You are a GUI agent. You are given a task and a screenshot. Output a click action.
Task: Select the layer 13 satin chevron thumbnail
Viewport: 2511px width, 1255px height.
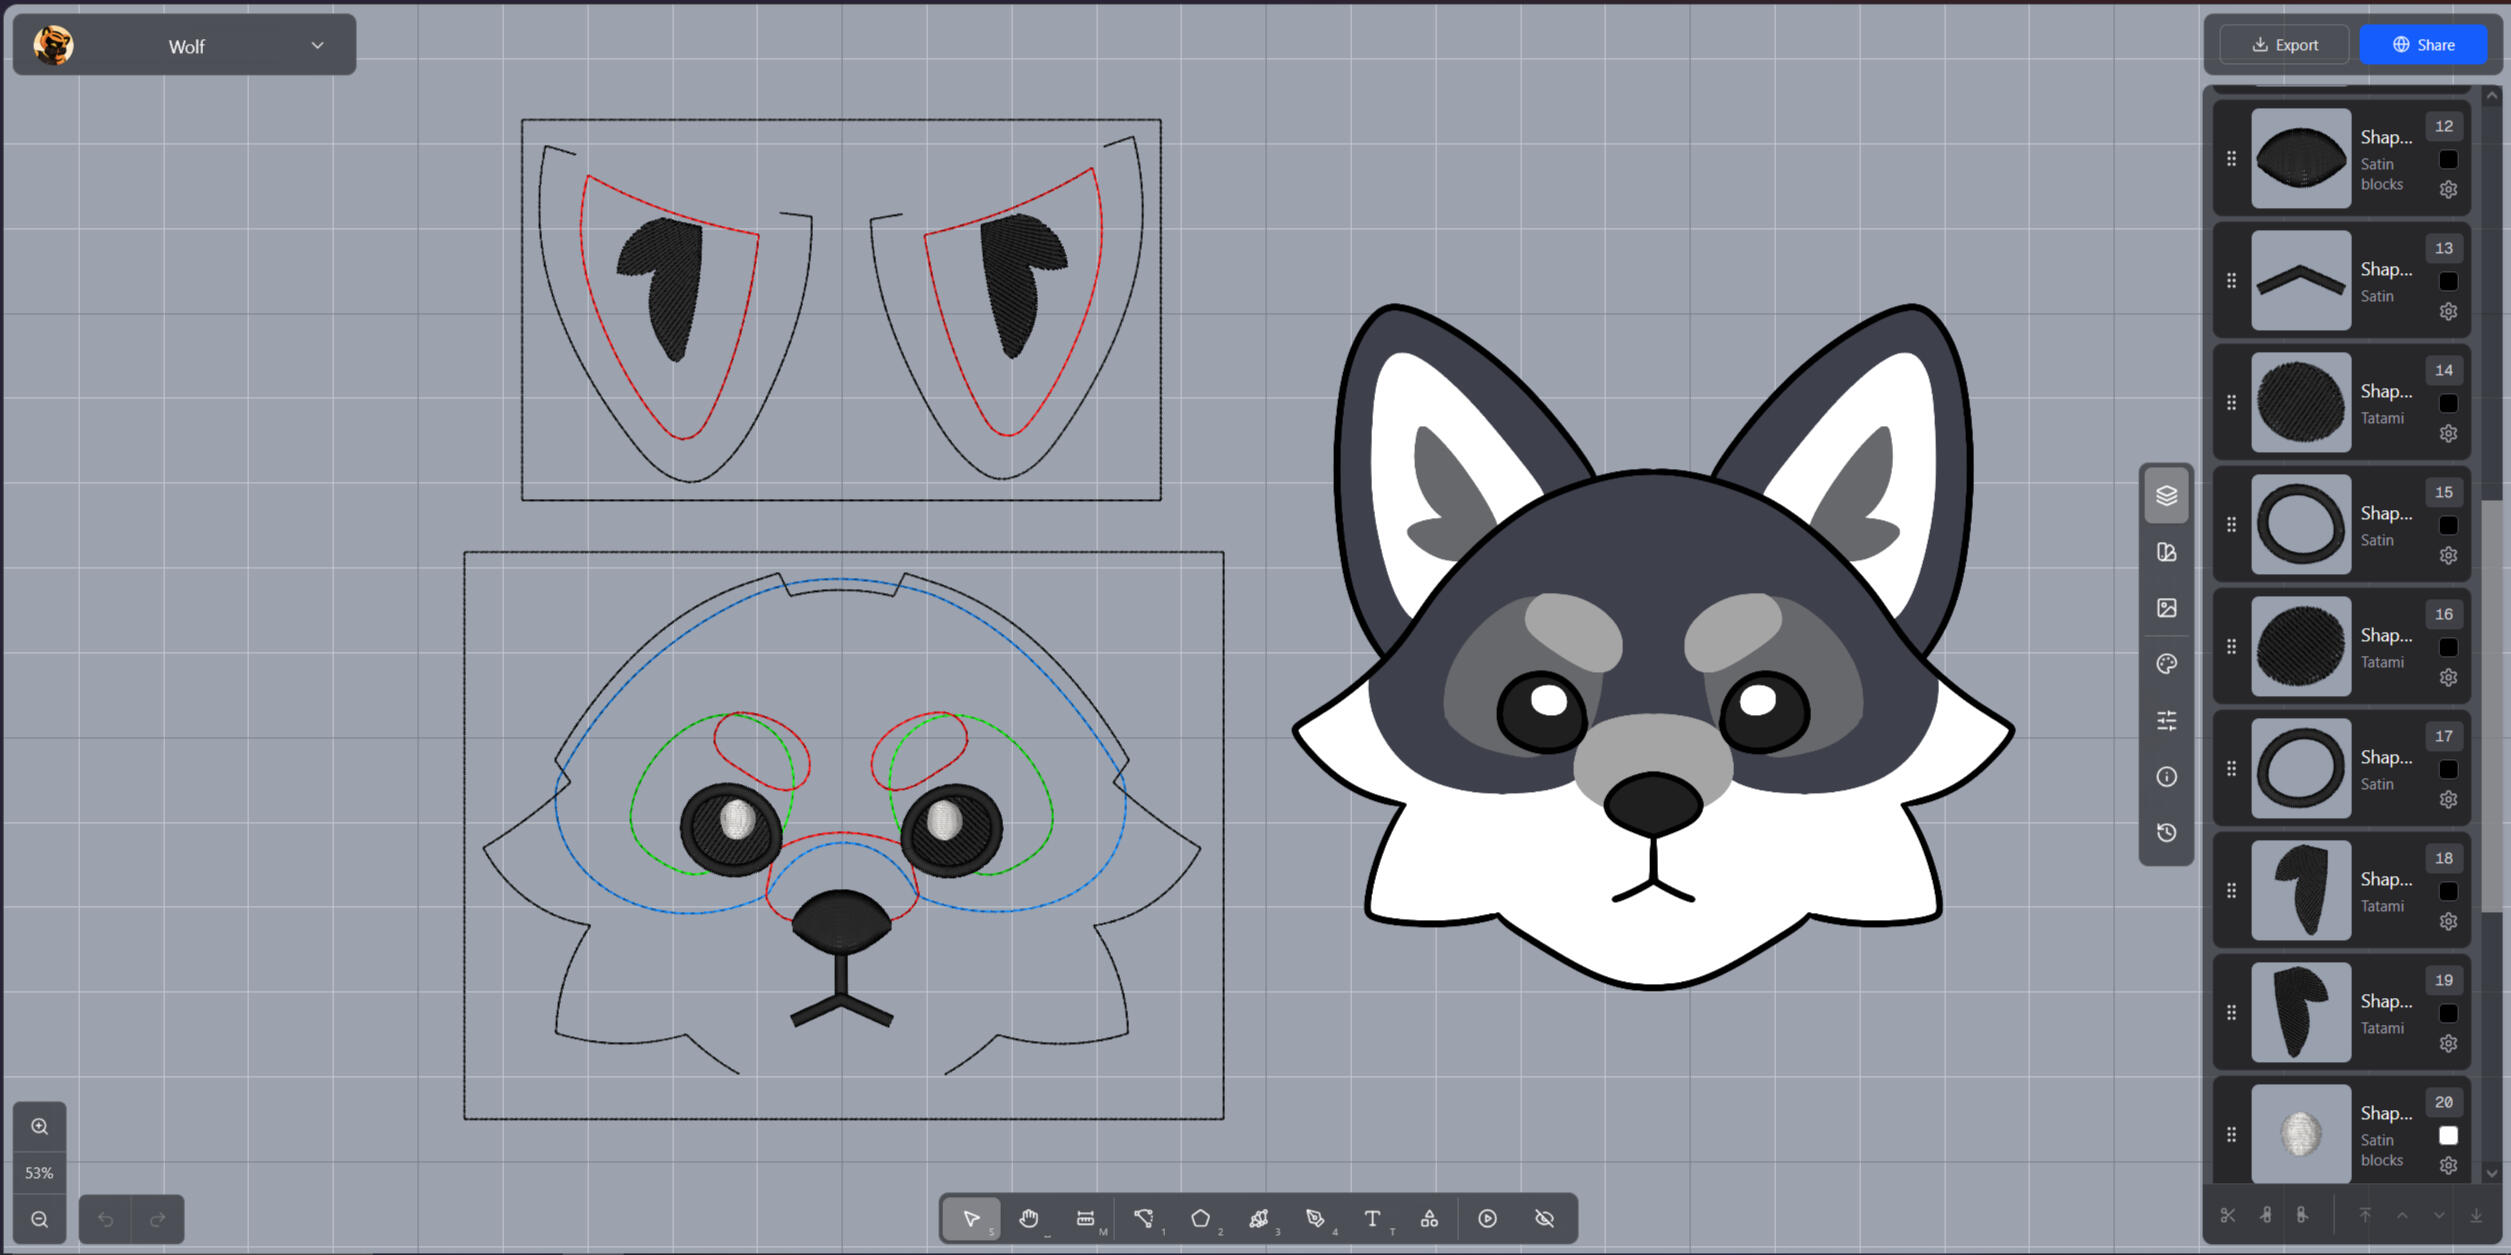point(2301,281)
